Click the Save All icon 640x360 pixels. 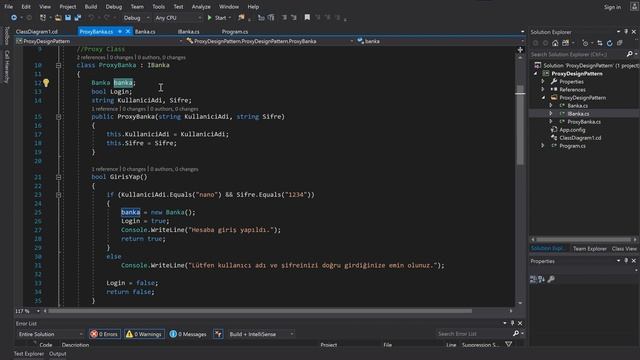(x=78, y=18)
